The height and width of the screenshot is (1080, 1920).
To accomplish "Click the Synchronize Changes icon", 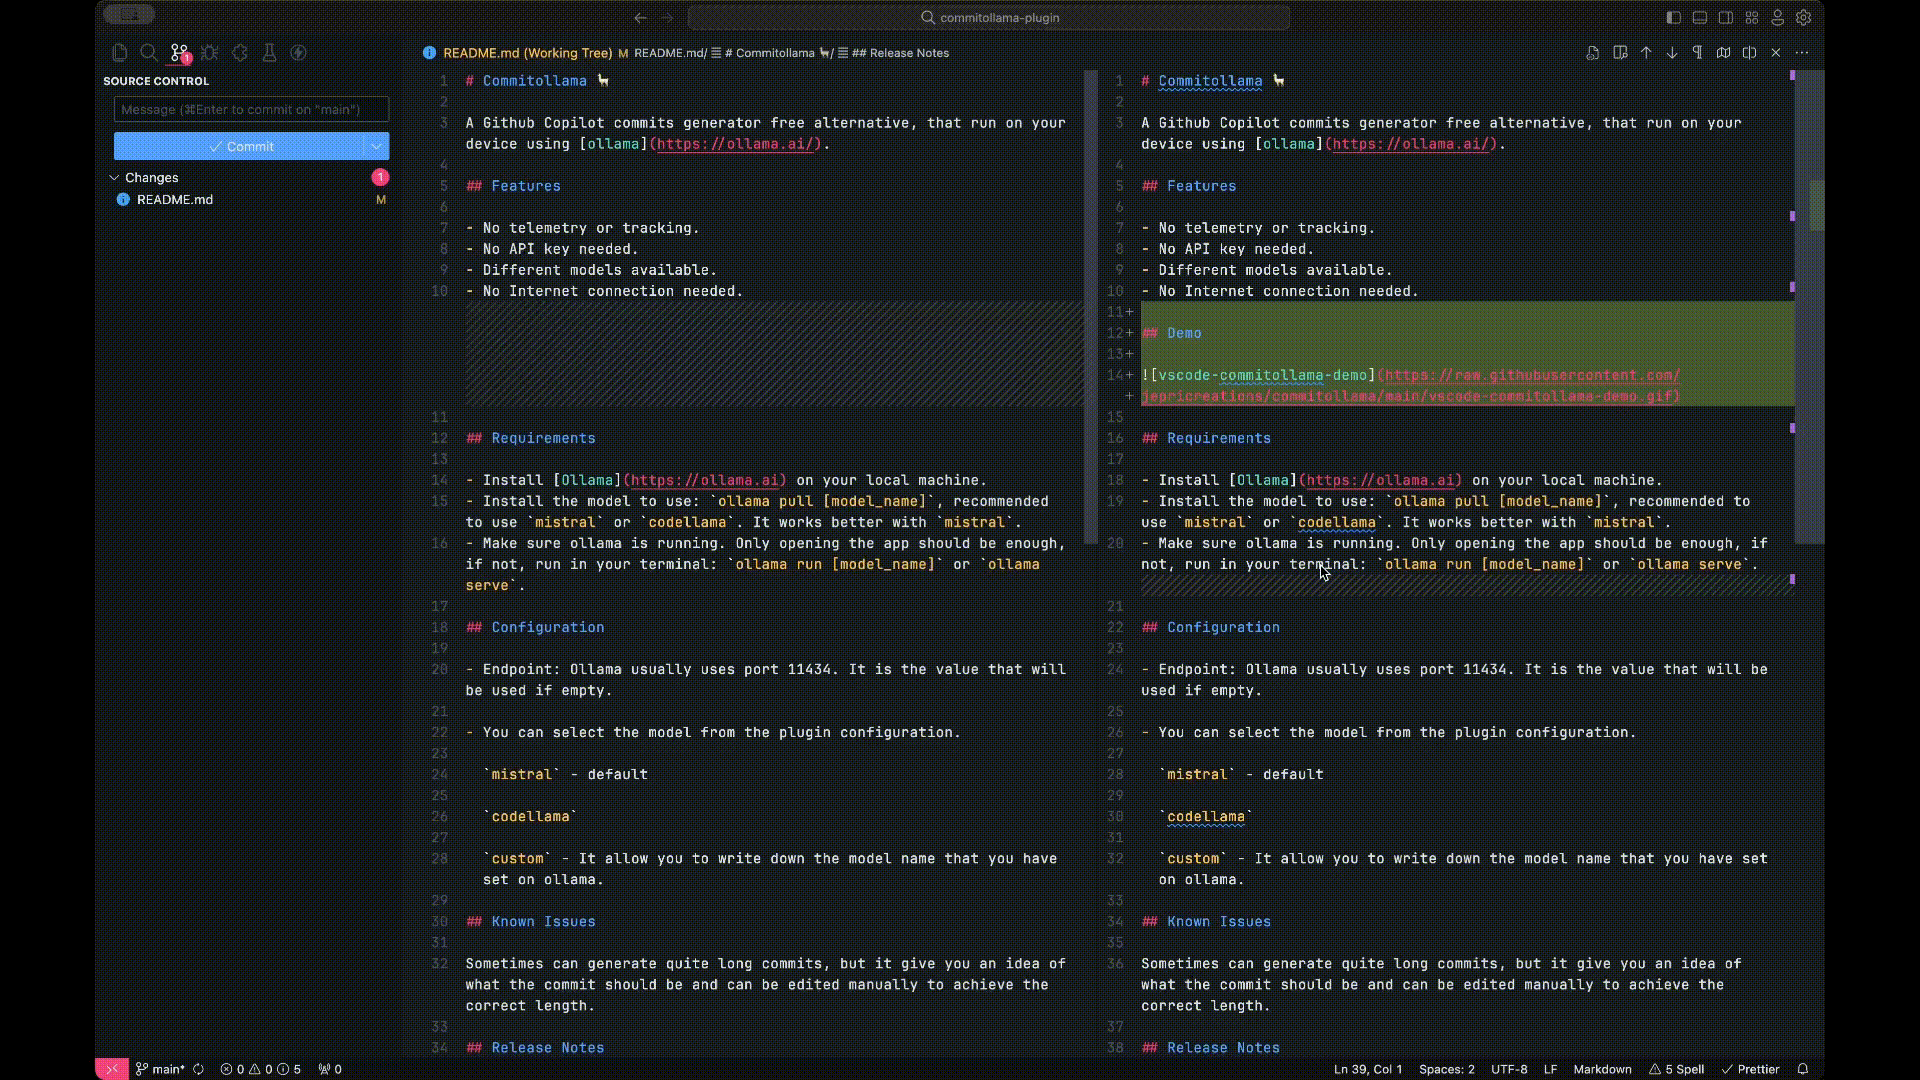I will [x=199, y=1069].
